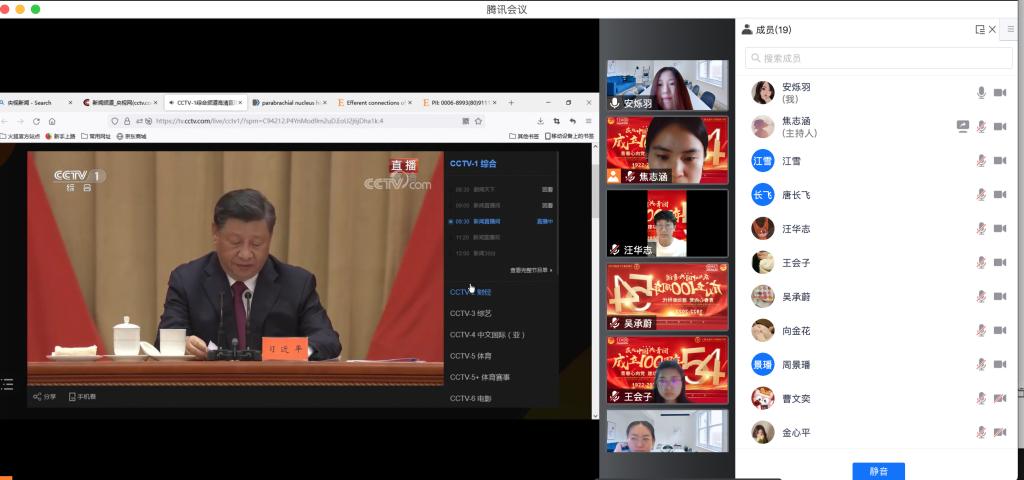The image size is (1024, 480).
Task: Reload the page in the browser
Action: click(36, 121)
